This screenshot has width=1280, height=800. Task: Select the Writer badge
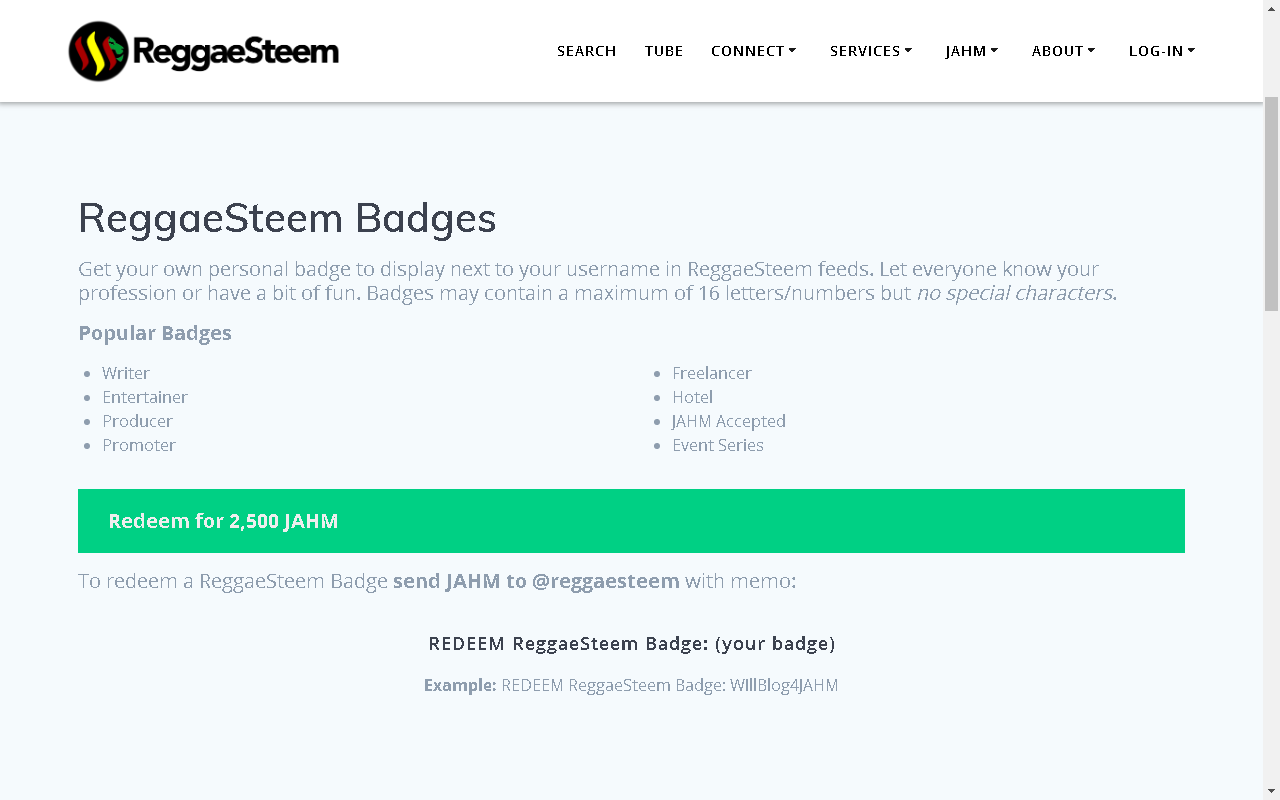[x=125, y=372]
